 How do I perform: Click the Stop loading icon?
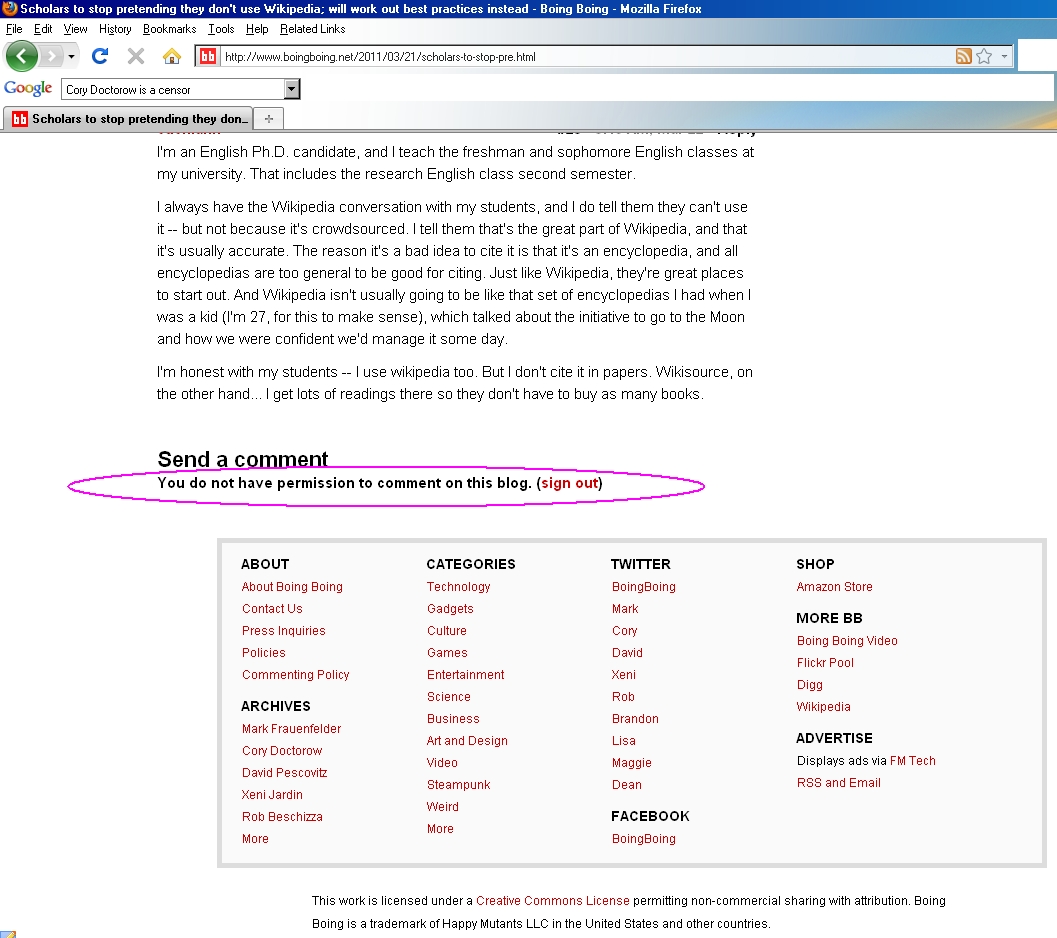pos(136,56)
